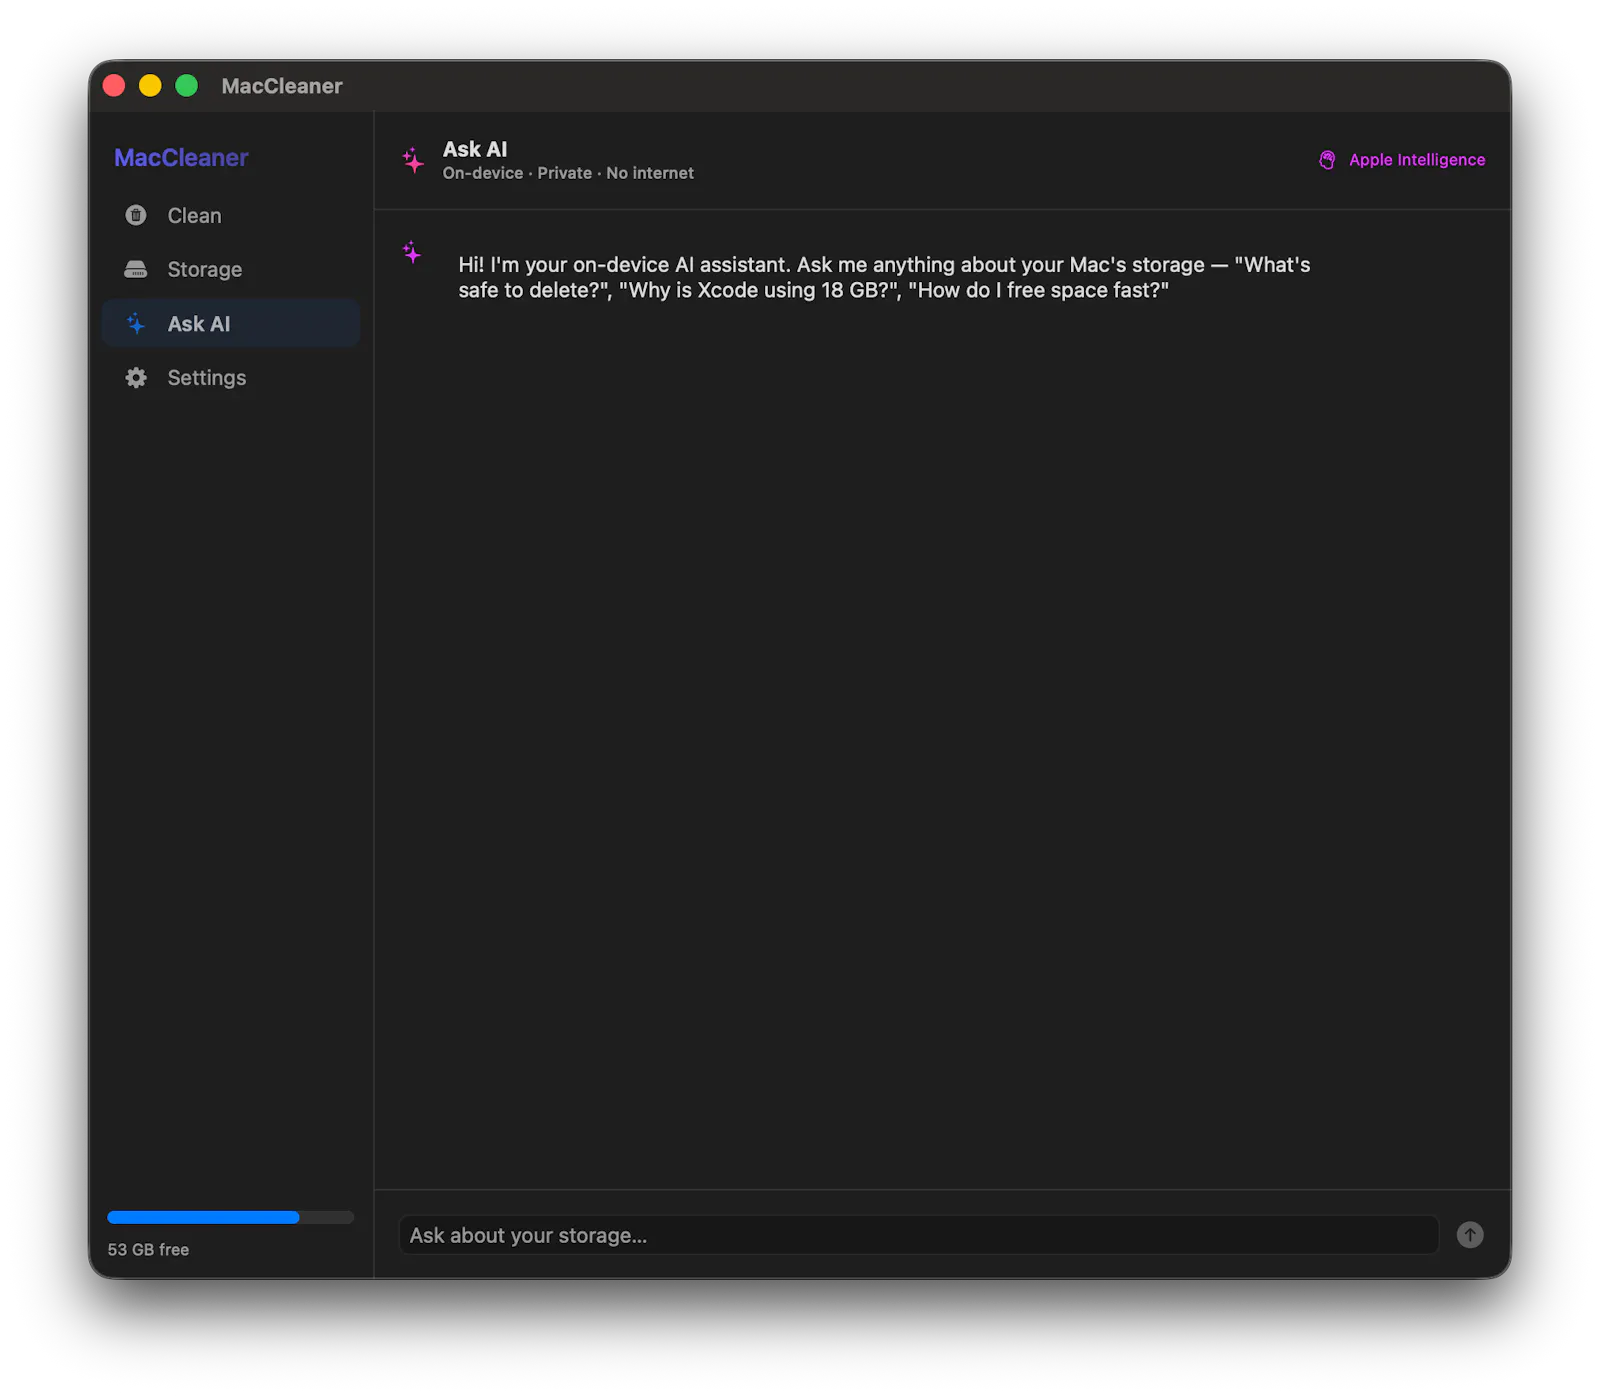Click the assistant greeting message text
This screenshot has width=1600, height=1396.
point(884,277)
